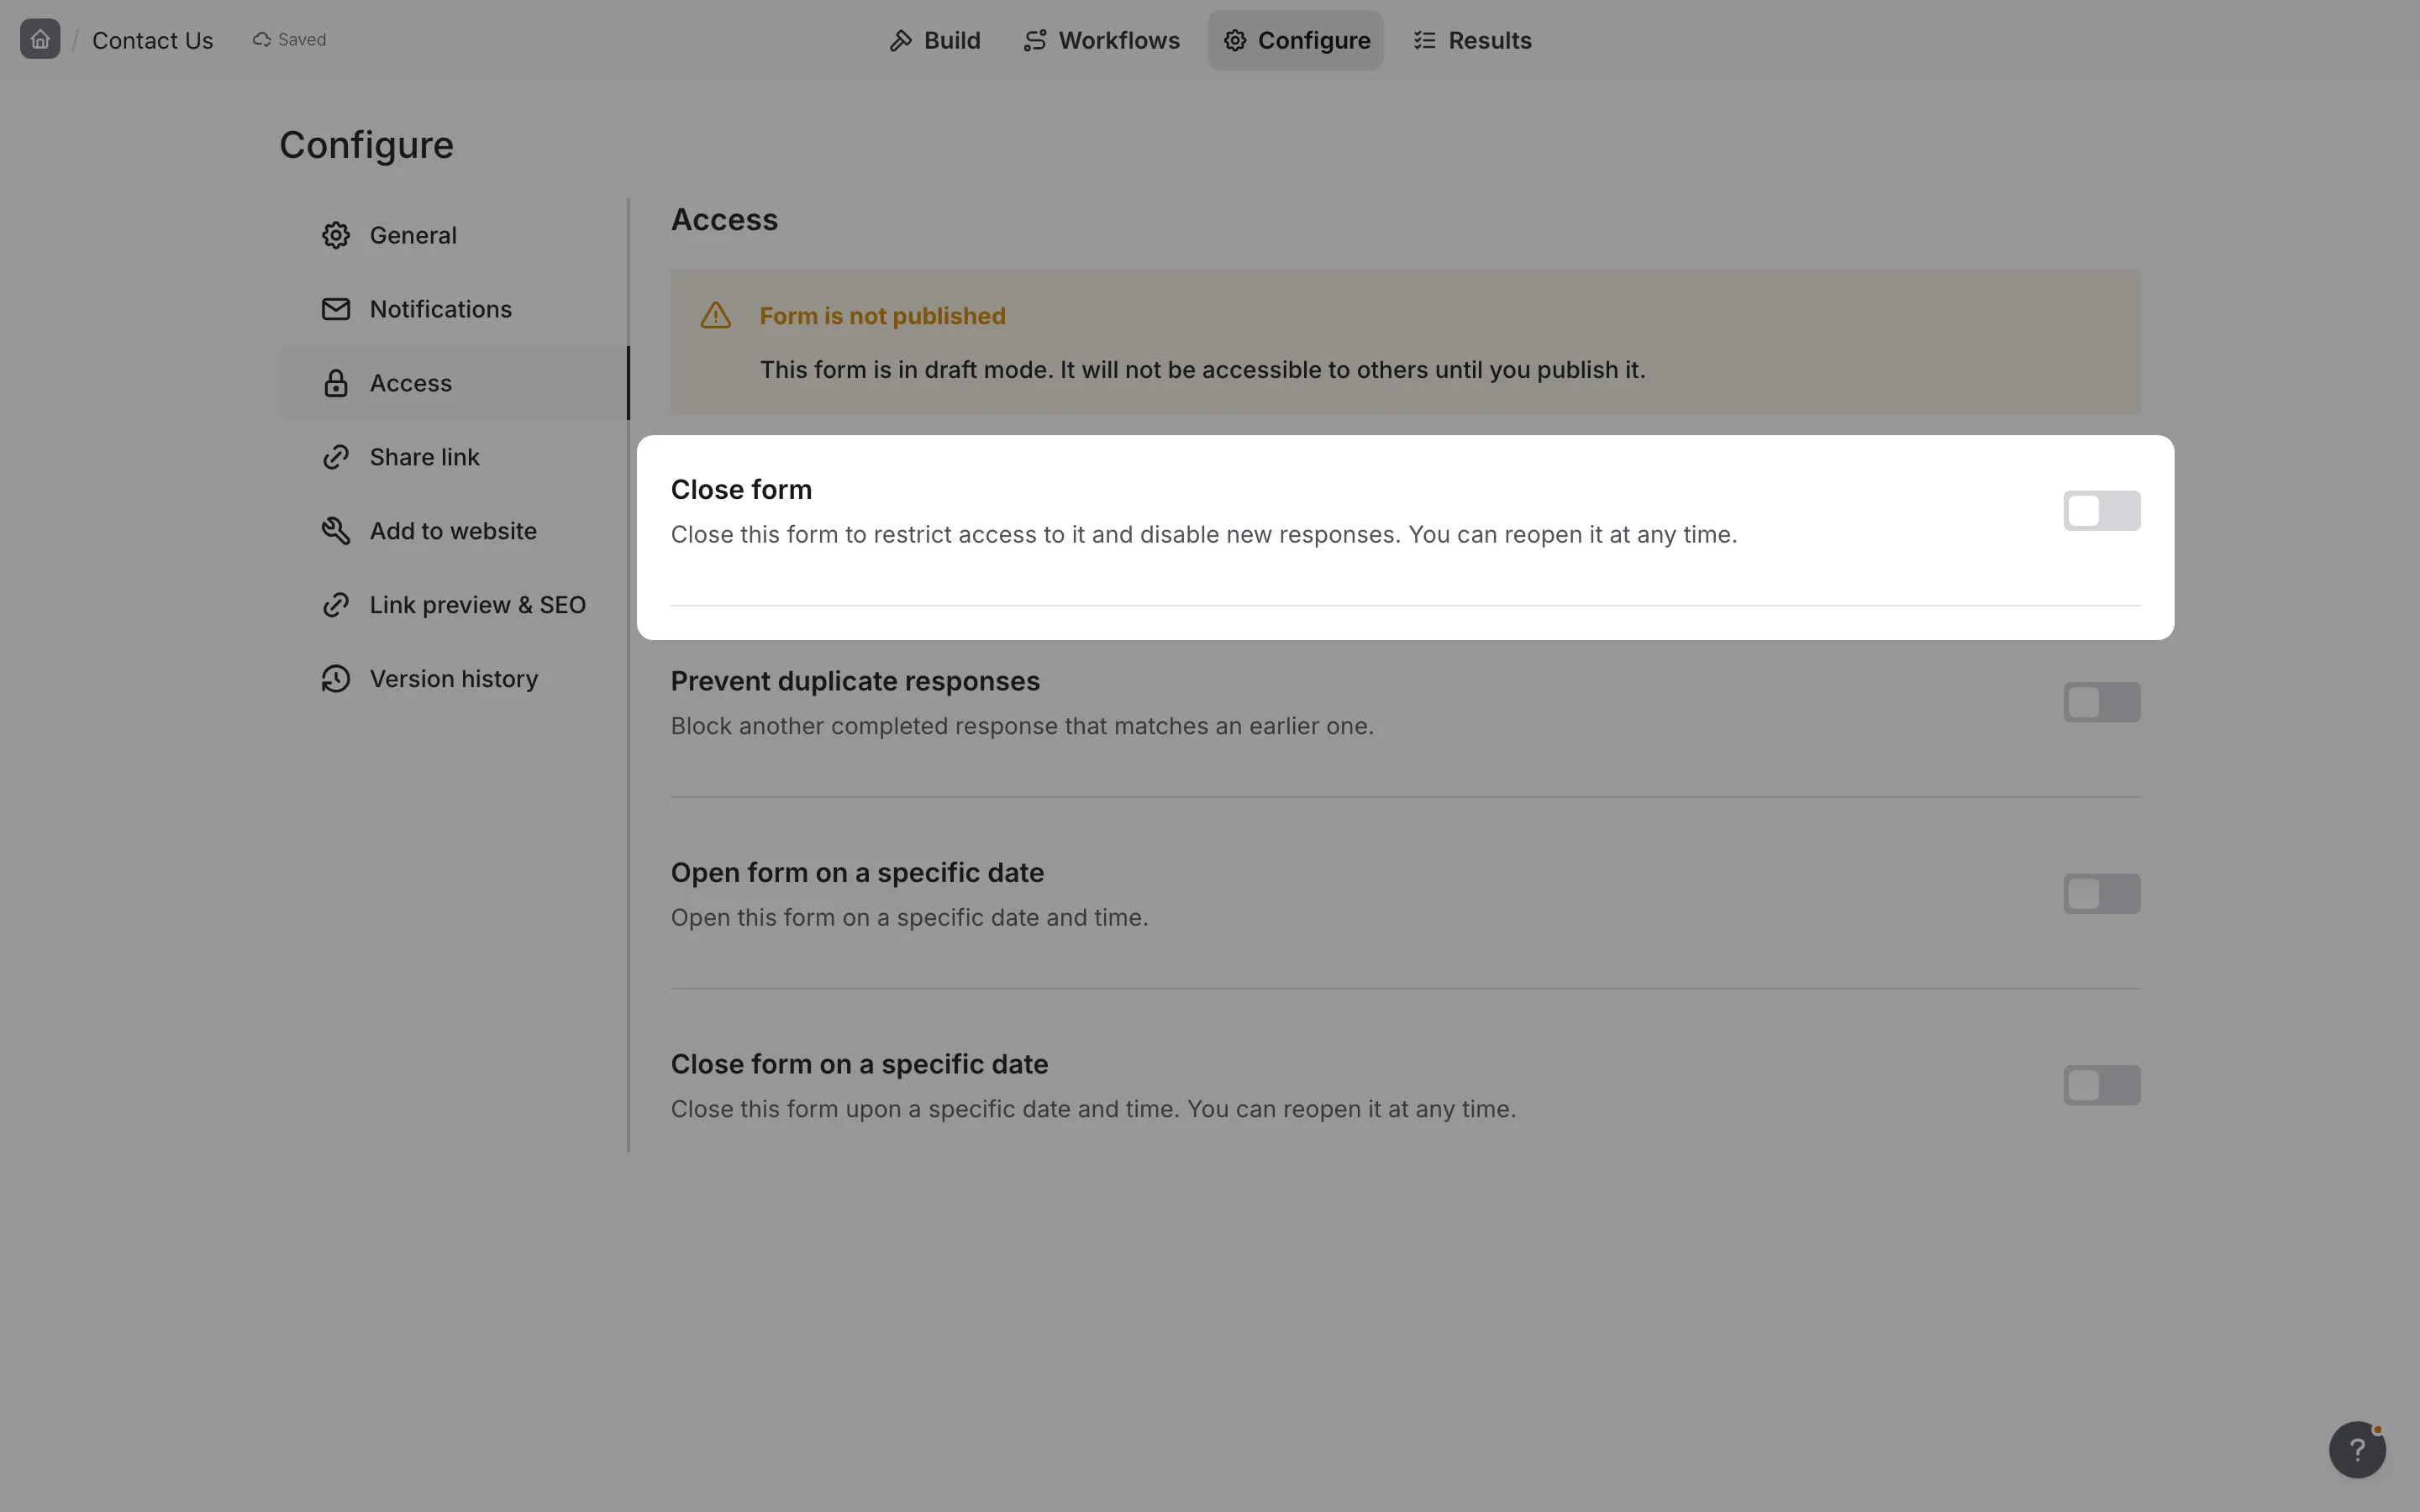
Task: Switch to the Workflows tab
Action: click(1102, 40)
